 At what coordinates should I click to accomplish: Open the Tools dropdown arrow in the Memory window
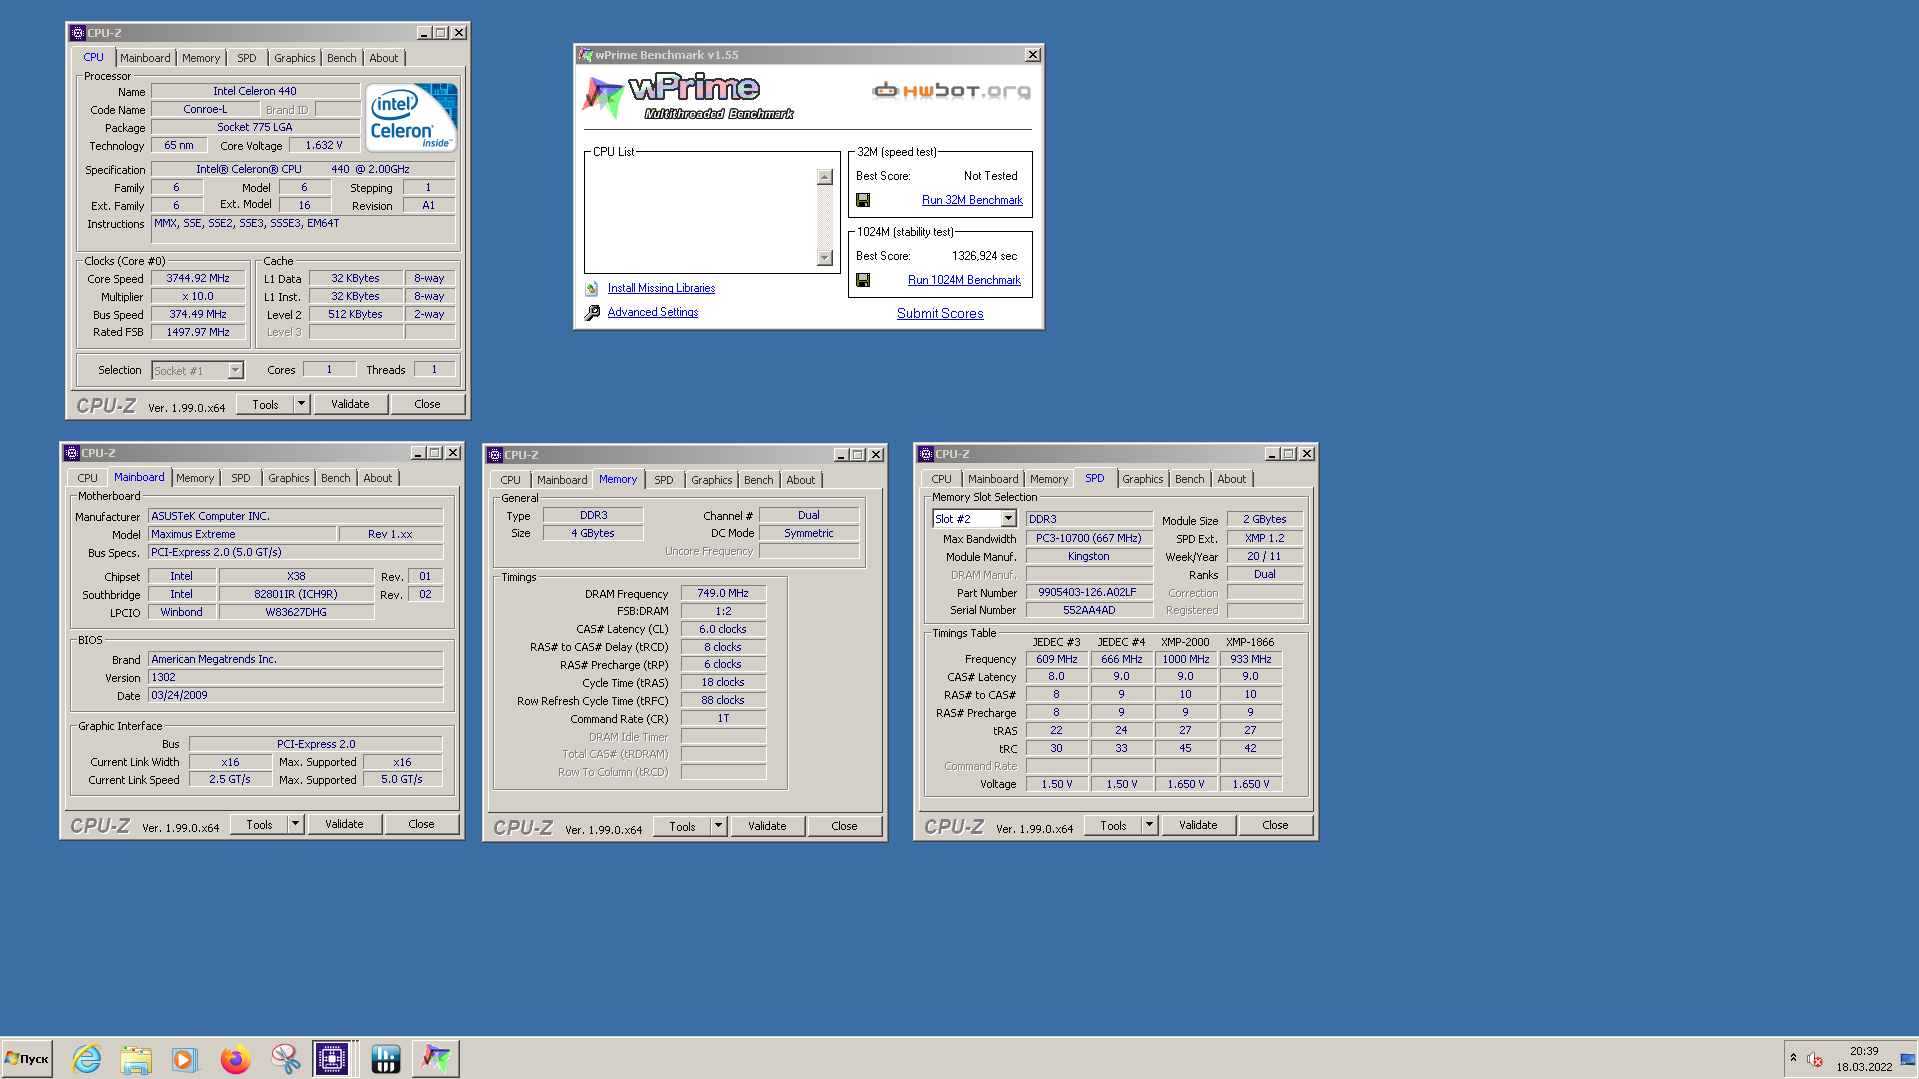coord(718,826)
